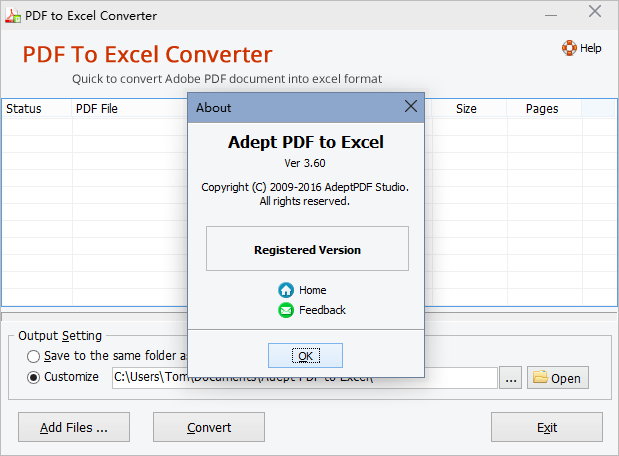Click the output folder path field
This screenshot has width=619, height=456.
tap(304, 378)
